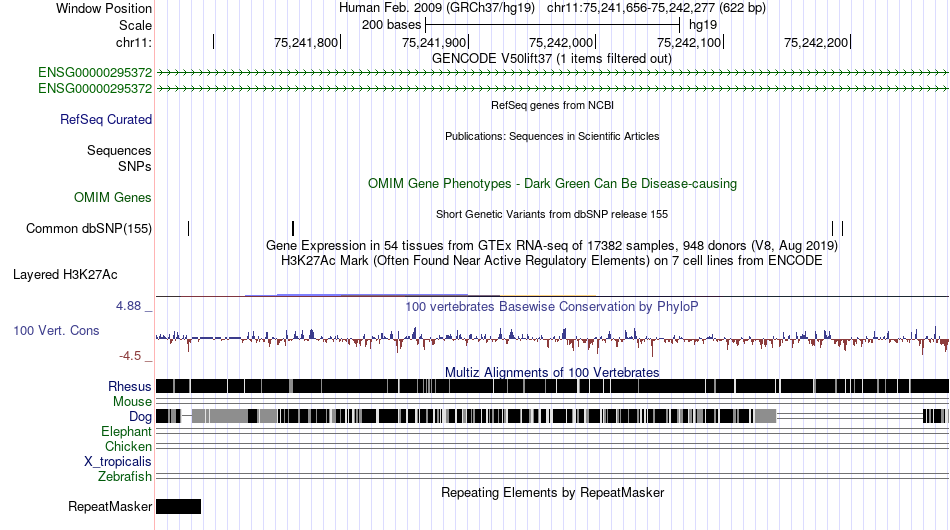
Task: Click the 4.88 PhyloP upper value
Action: 128,306
